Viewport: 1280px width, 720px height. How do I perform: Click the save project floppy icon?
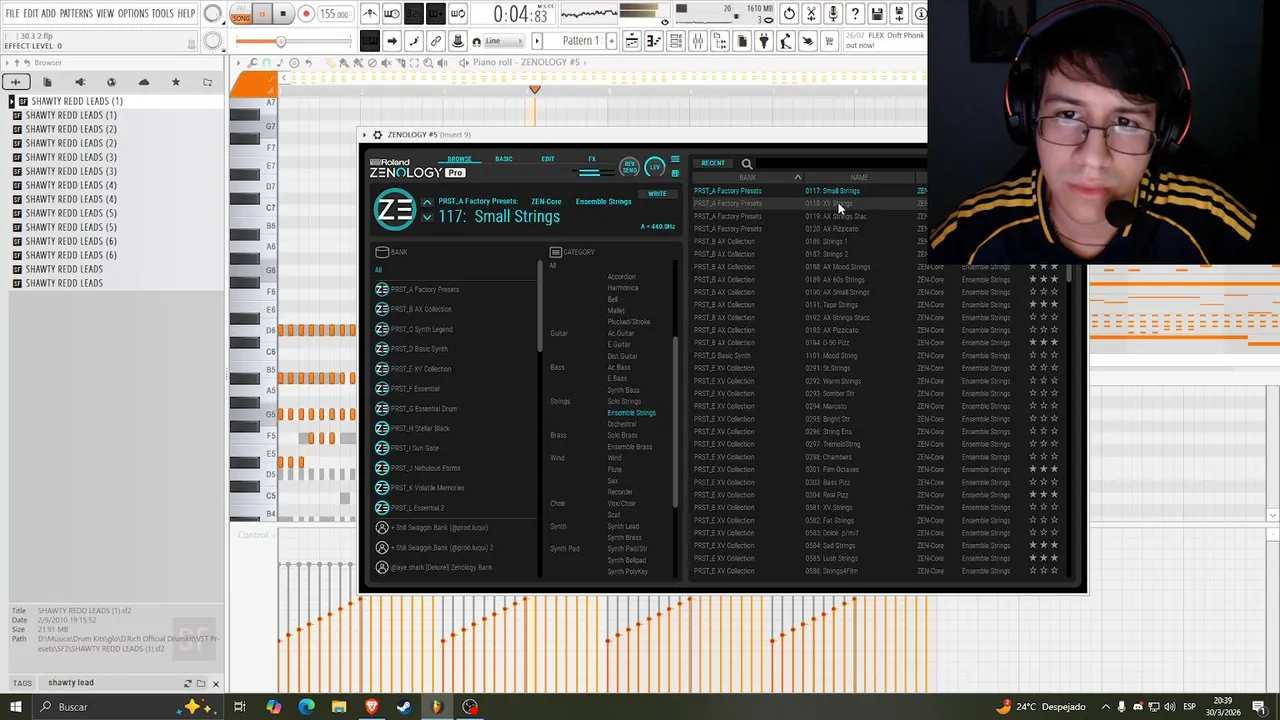[877, 14]
